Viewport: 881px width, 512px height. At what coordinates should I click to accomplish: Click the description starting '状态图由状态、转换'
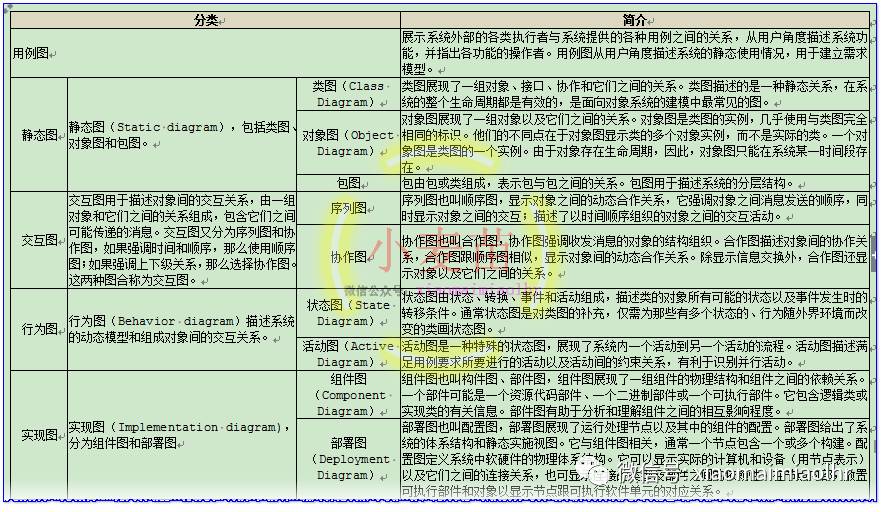(635, 313)
